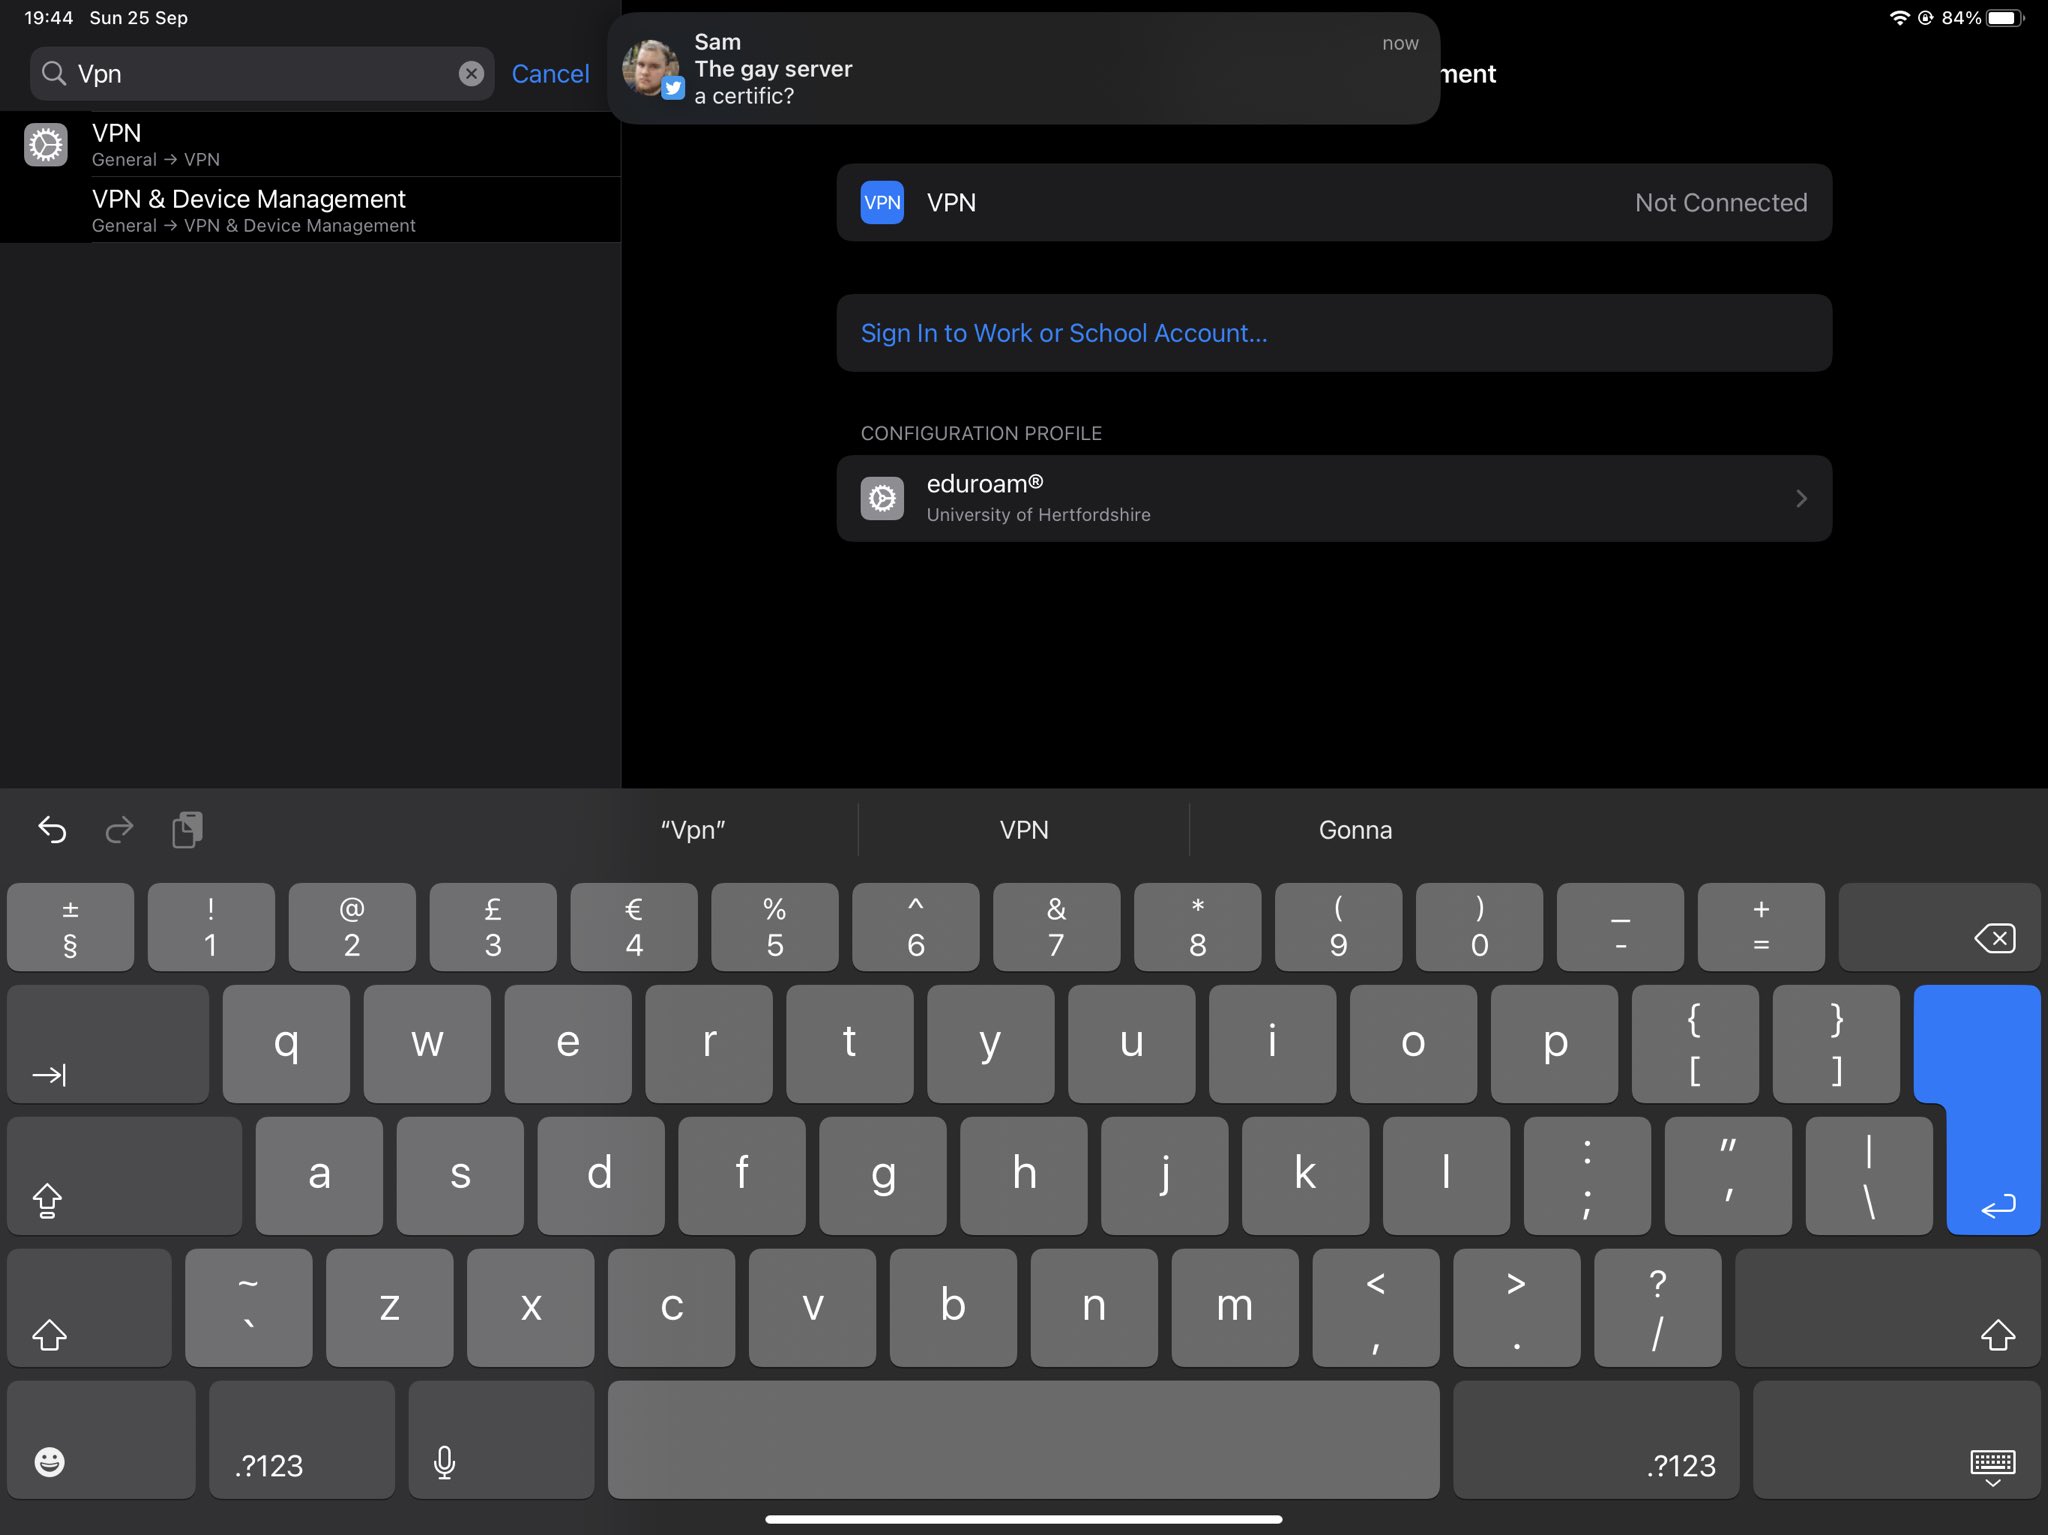Open the VPN Not Connected row

coord(1333,203)
